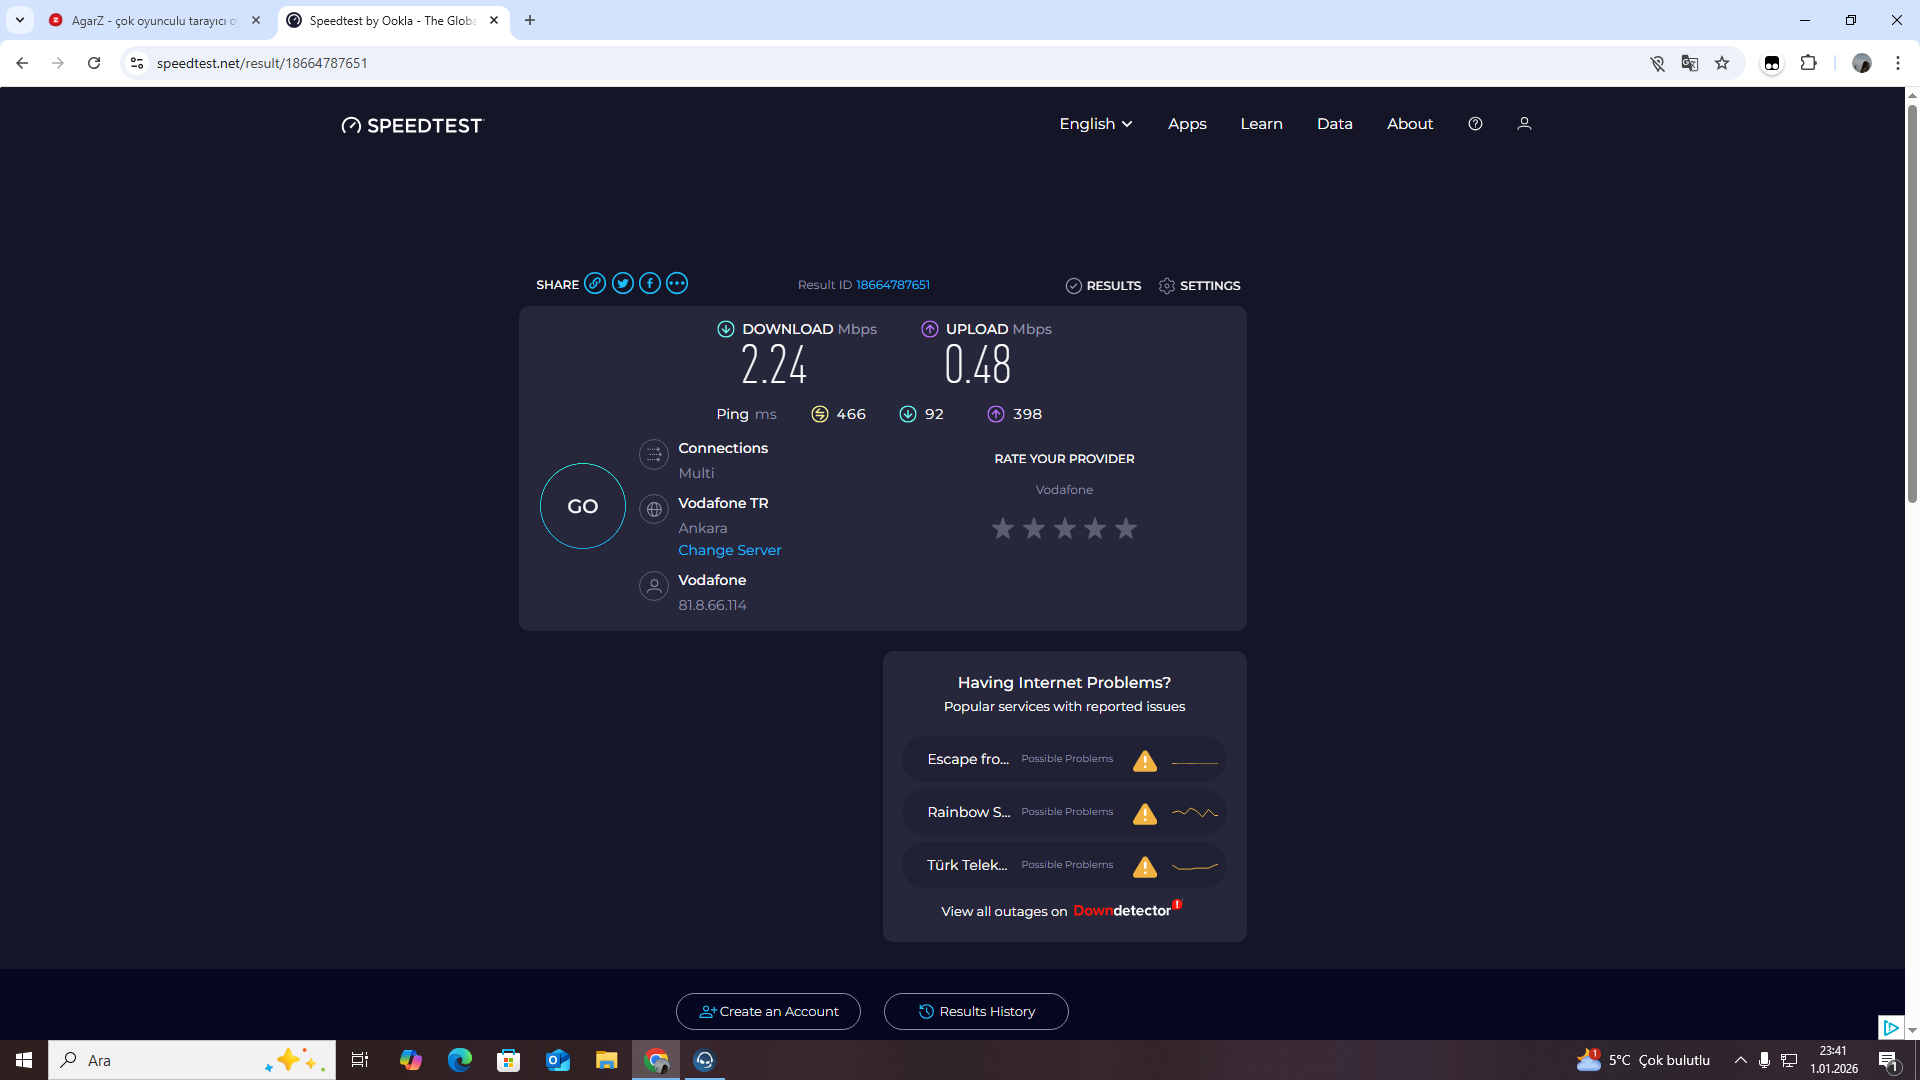Open a new browser tab
Screen dimensions: 1920x1080
tap(530, 20)
